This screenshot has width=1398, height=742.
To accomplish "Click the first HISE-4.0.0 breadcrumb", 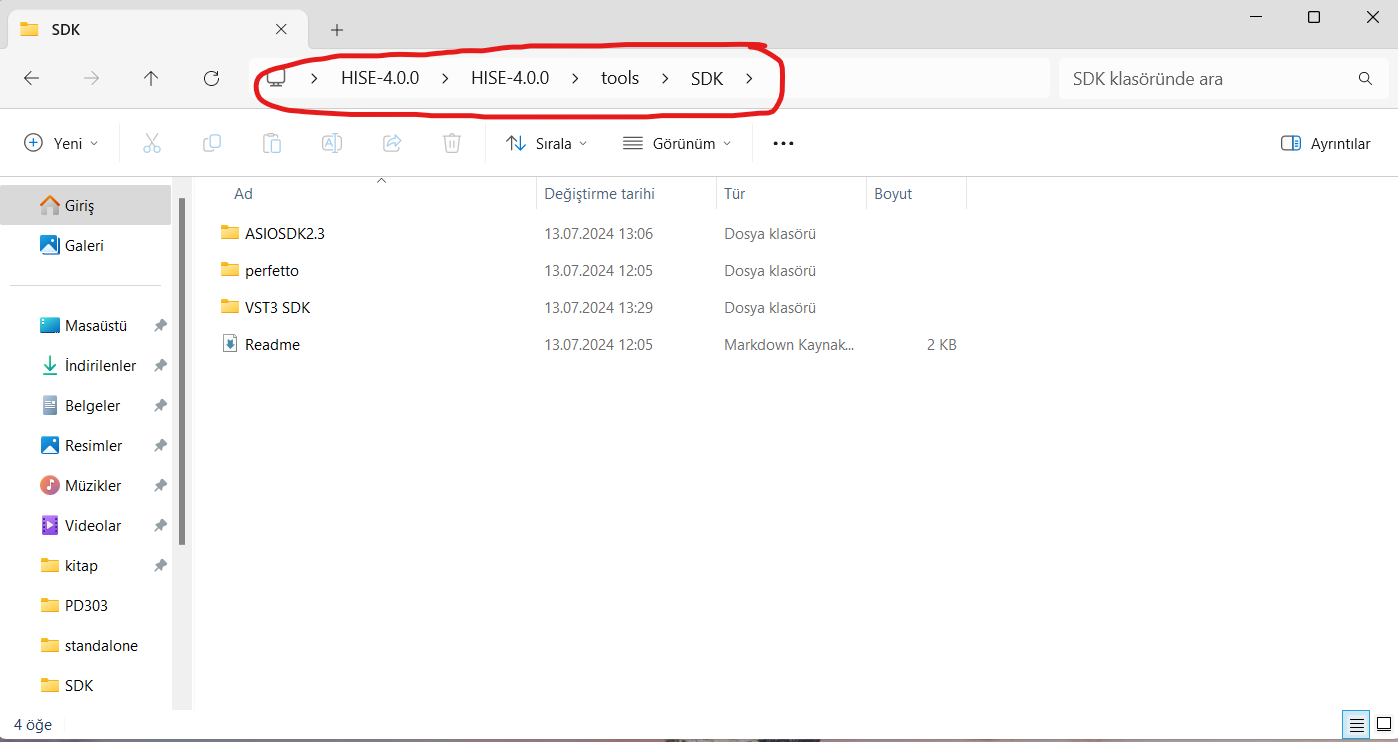I will tap(380, 78).
